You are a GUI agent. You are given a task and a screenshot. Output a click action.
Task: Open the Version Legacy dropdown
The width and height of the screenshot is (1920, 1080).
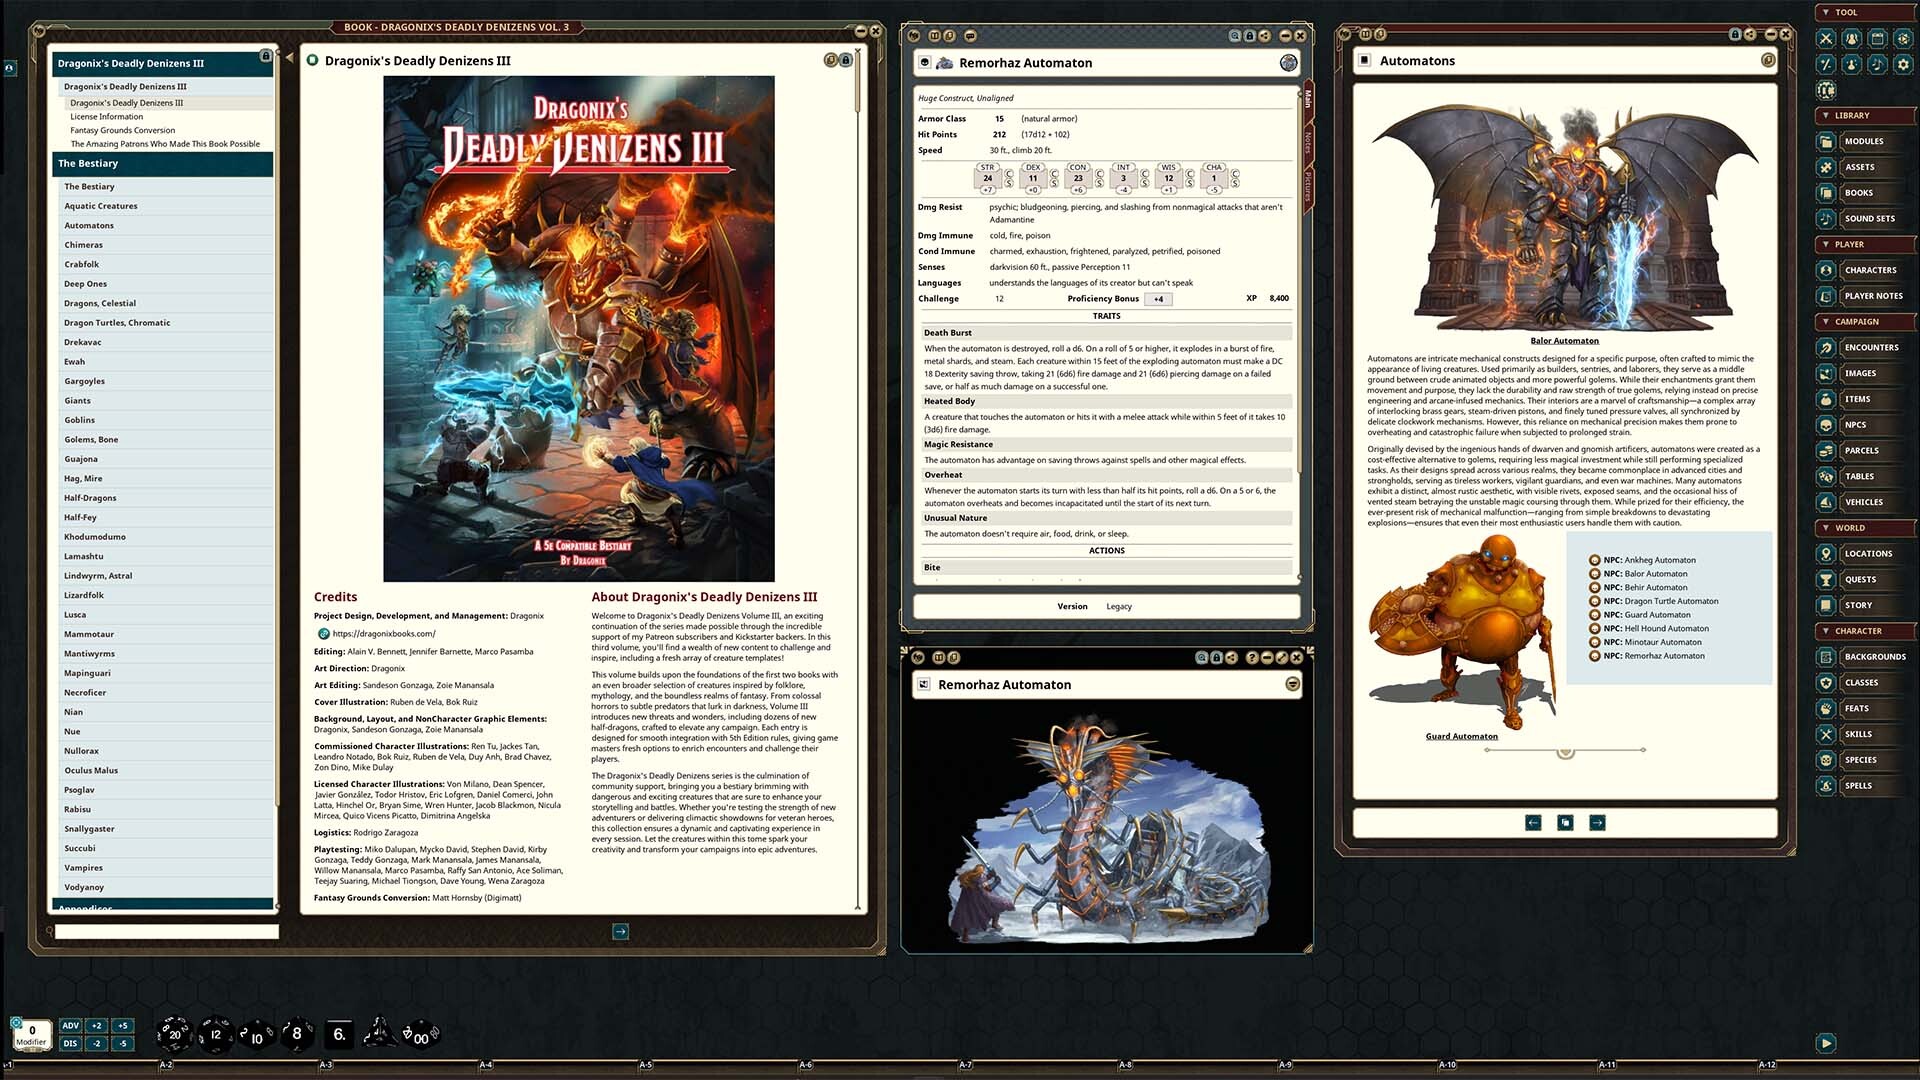pyautogui.click(x=1119, y=607)
